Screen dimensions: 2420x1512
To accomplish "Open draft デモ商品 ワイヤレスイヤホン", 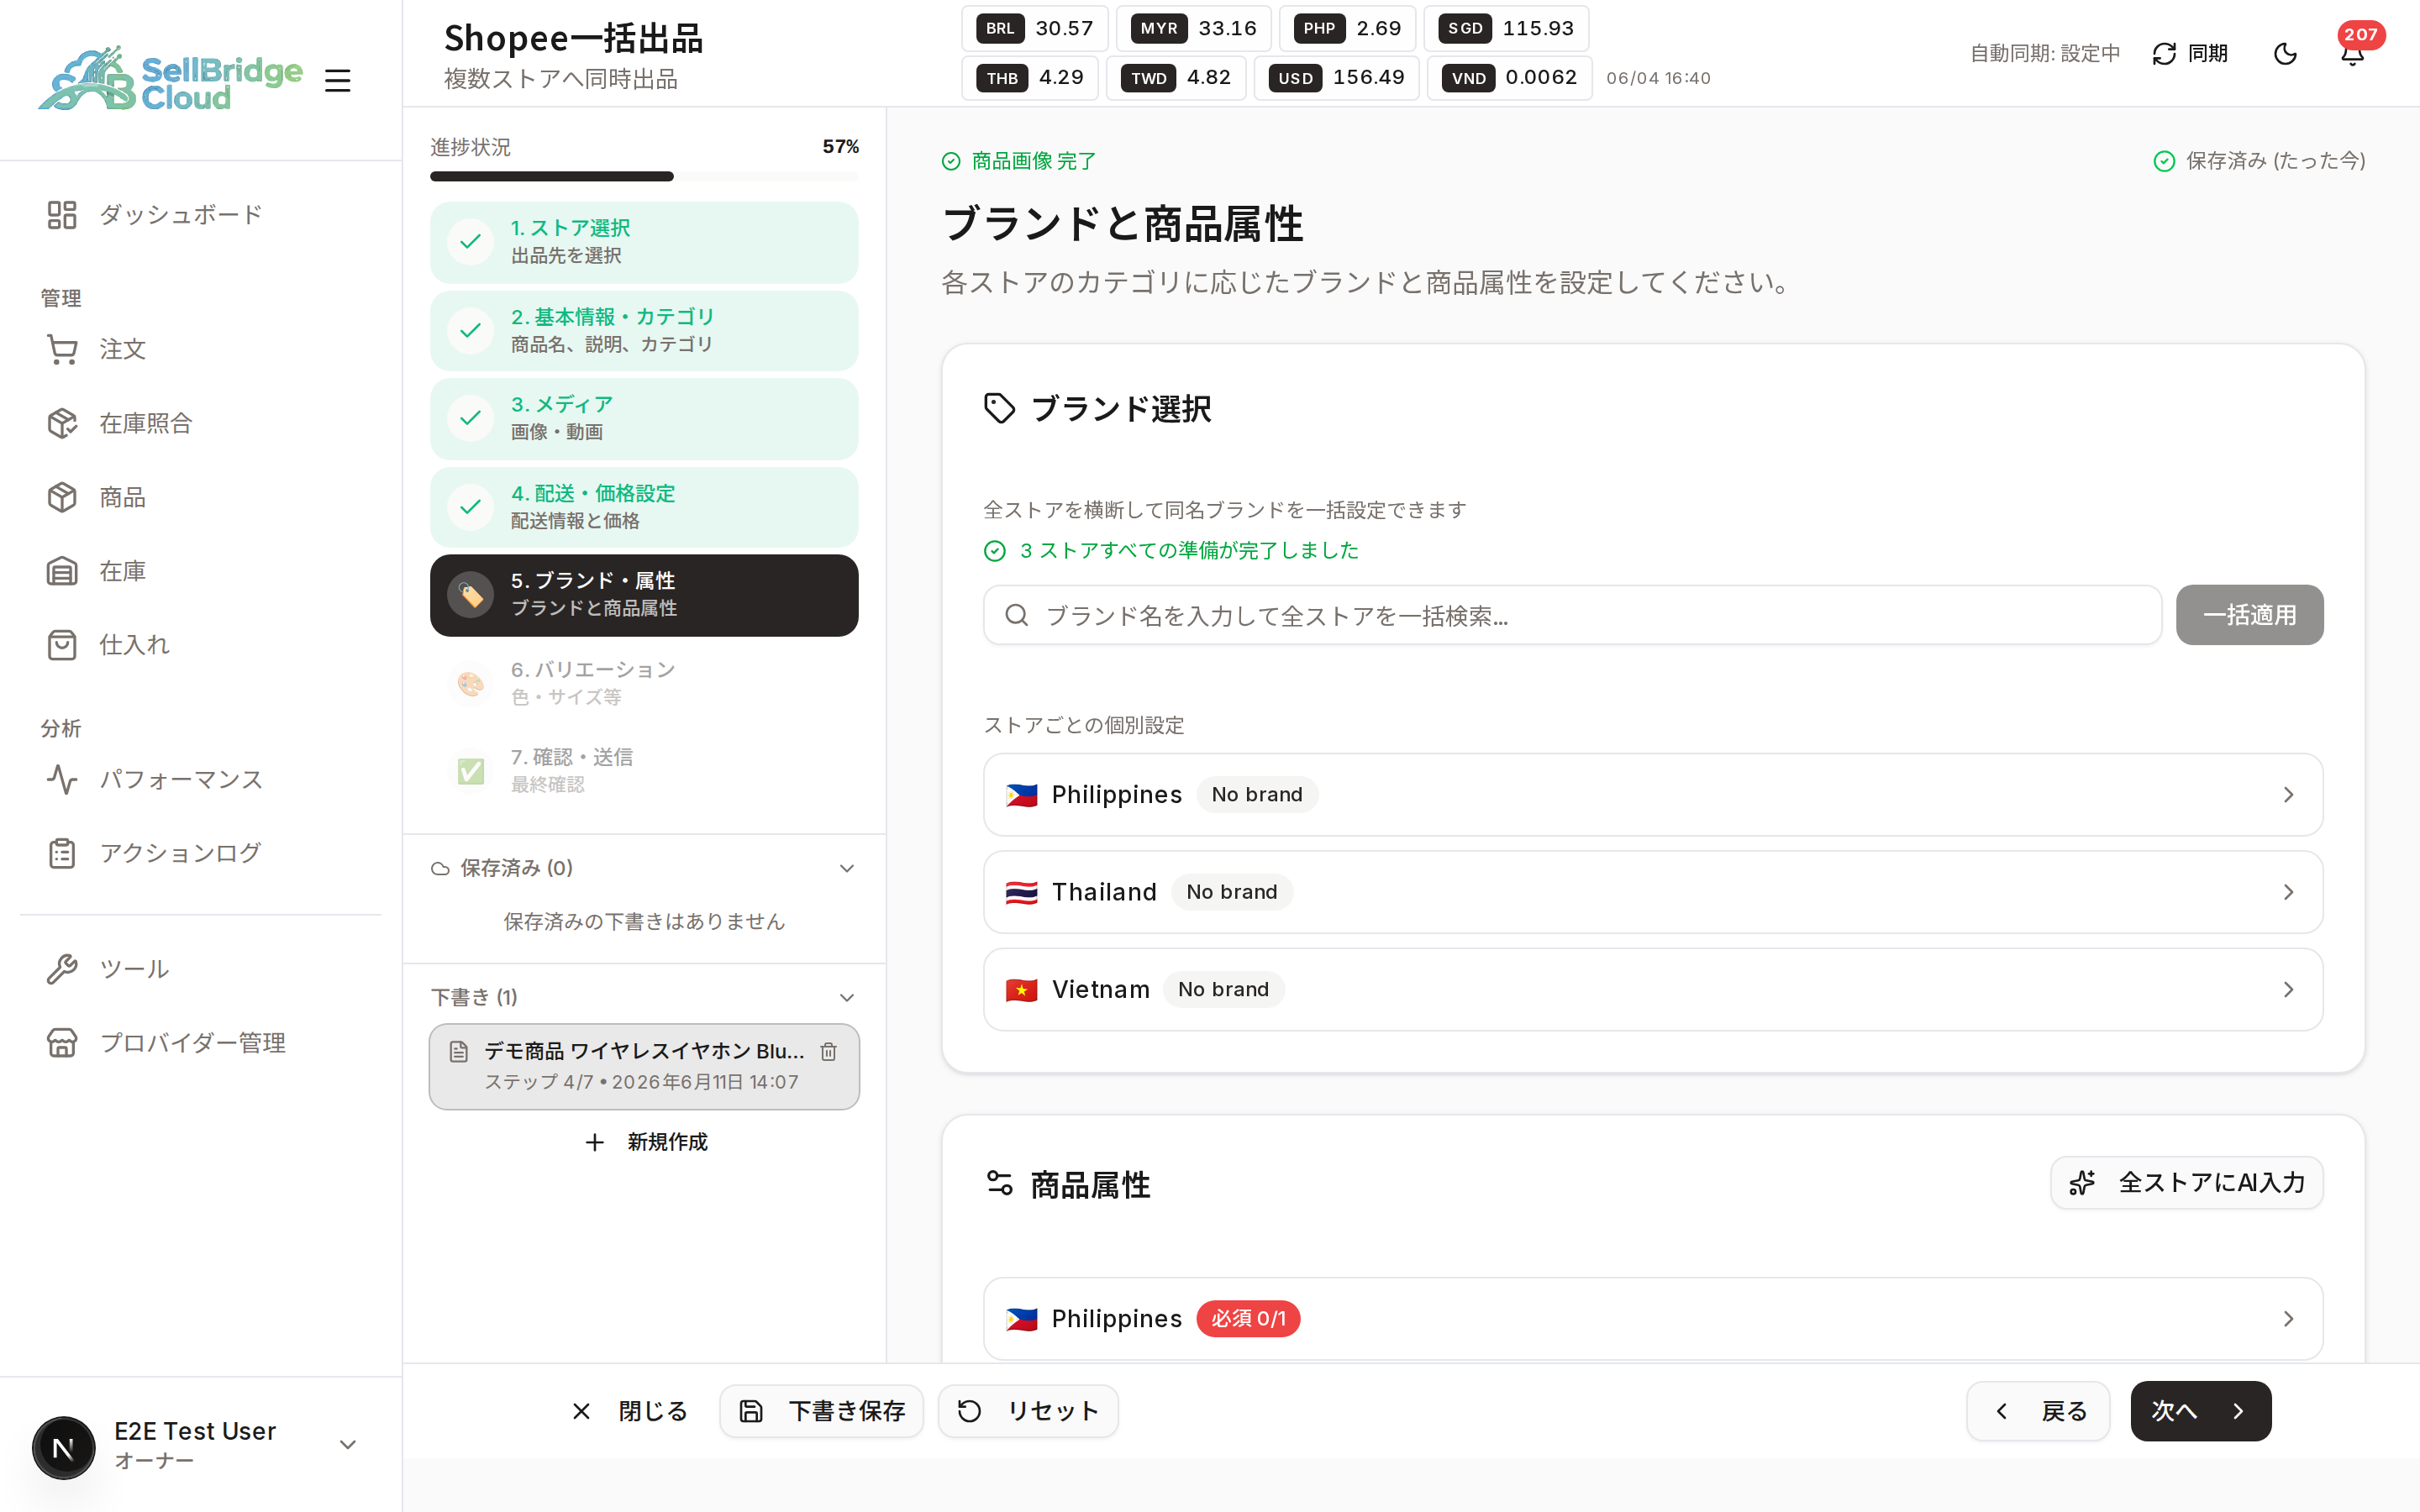I will [x=644, y=1066].
